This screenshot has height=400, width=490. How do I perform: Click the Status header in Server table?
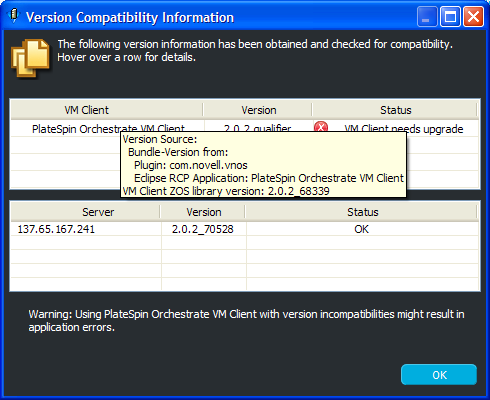click(362, 212)
